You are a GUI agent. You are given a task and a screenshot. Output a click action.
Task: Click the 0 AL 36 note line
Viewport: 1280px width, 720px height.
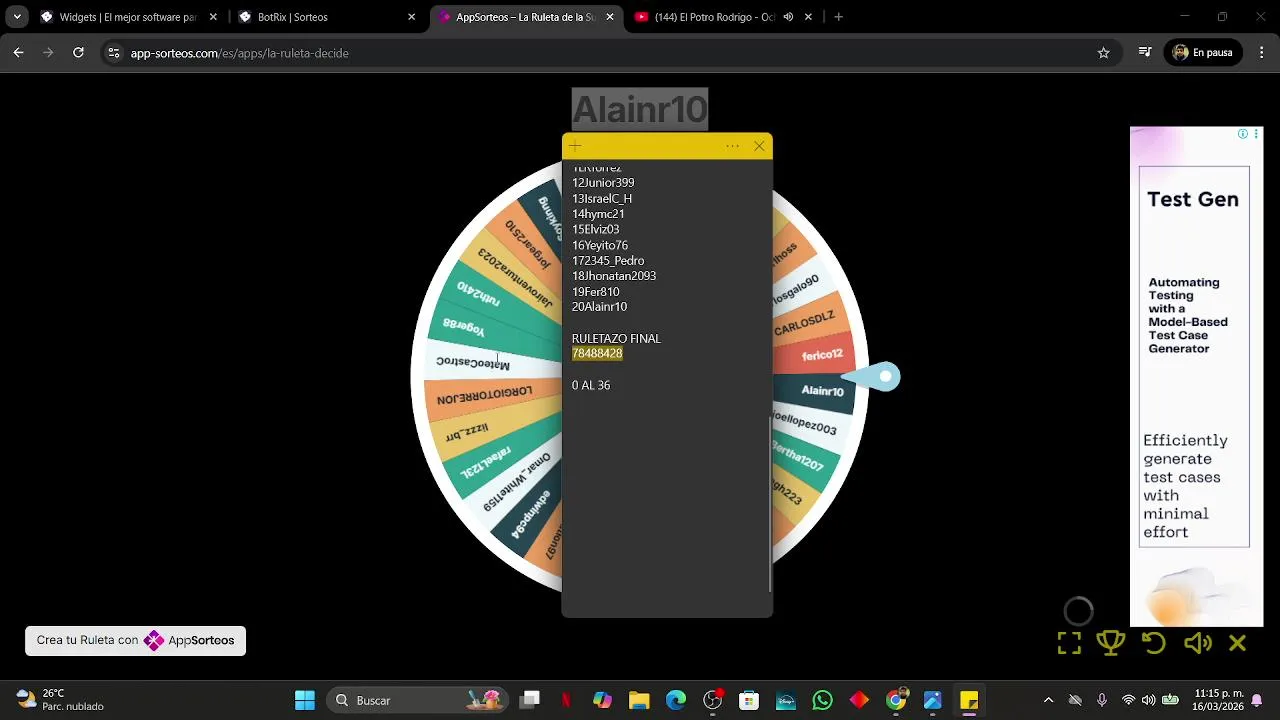(x=591, y=385)
